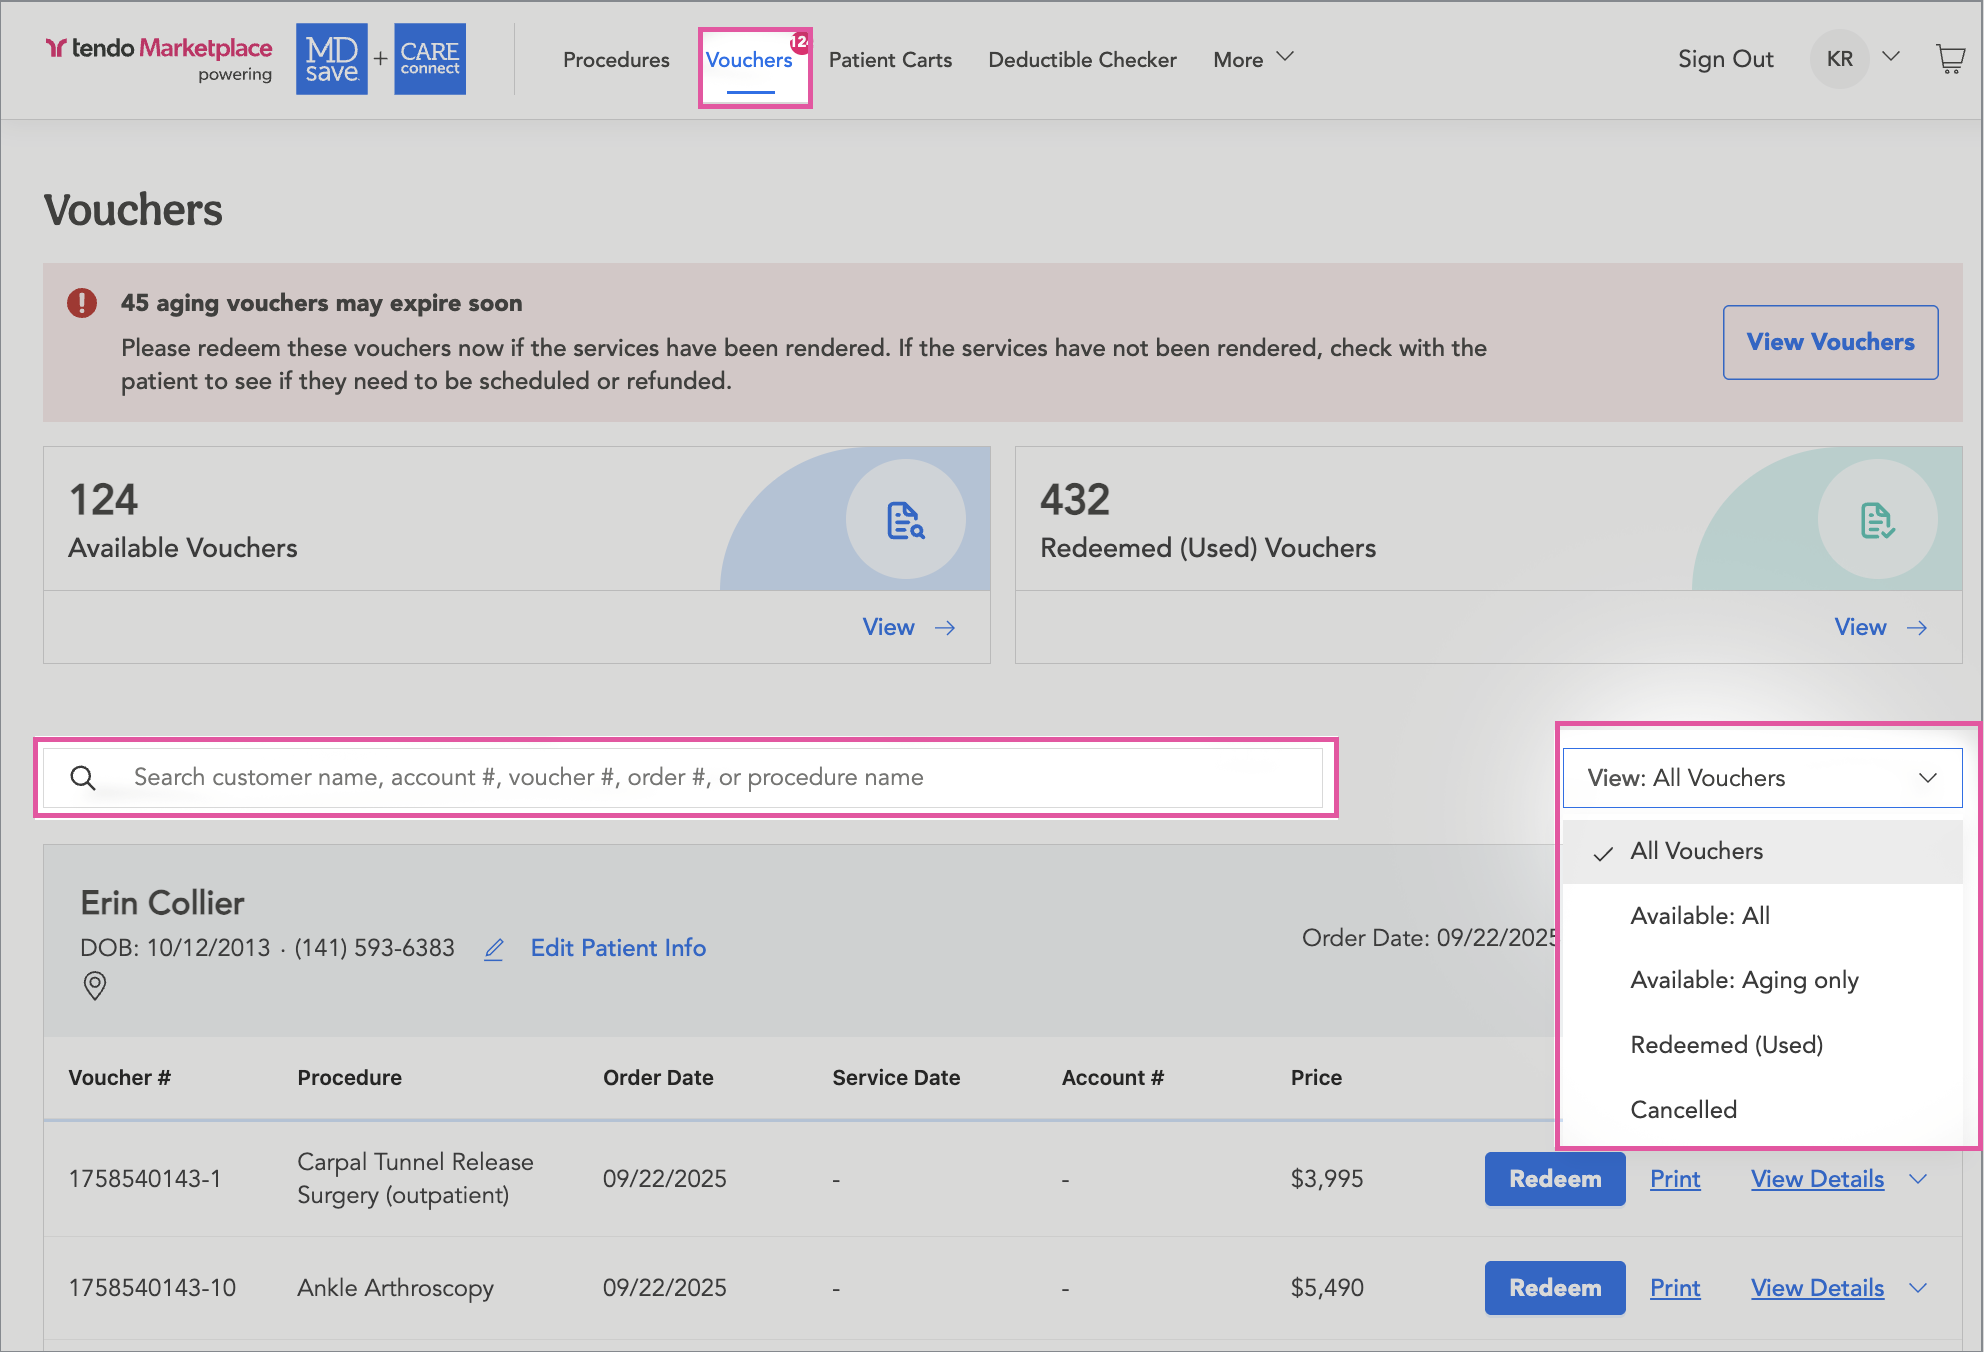Open the shopping cart icon

click(x=1950, y=59)
